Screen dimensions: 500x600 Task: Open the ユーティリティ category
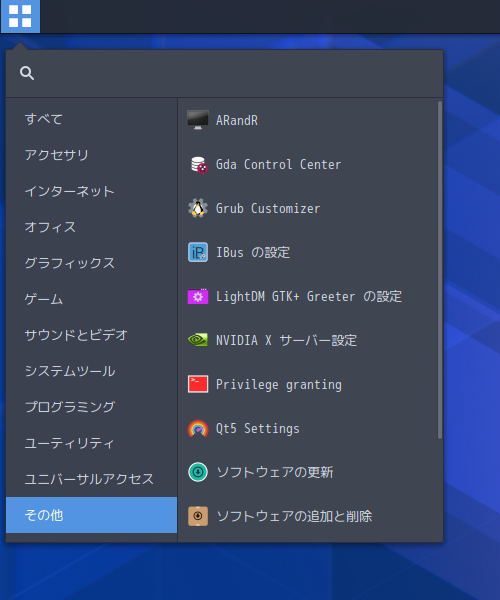coord(91,443)
